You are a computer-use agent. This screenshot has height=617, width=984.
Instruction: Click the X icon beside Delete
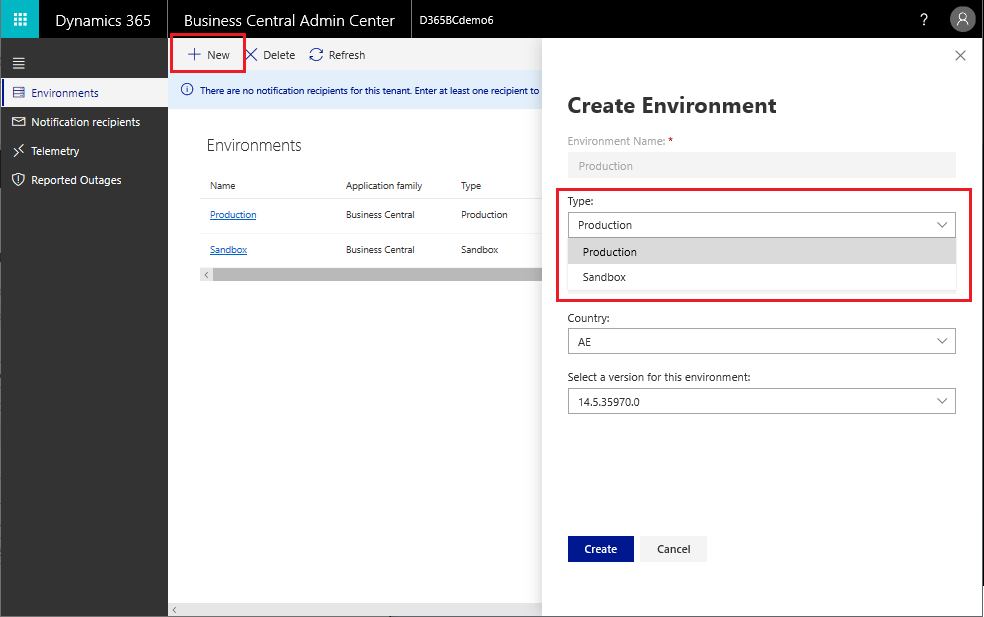point(251,55)
